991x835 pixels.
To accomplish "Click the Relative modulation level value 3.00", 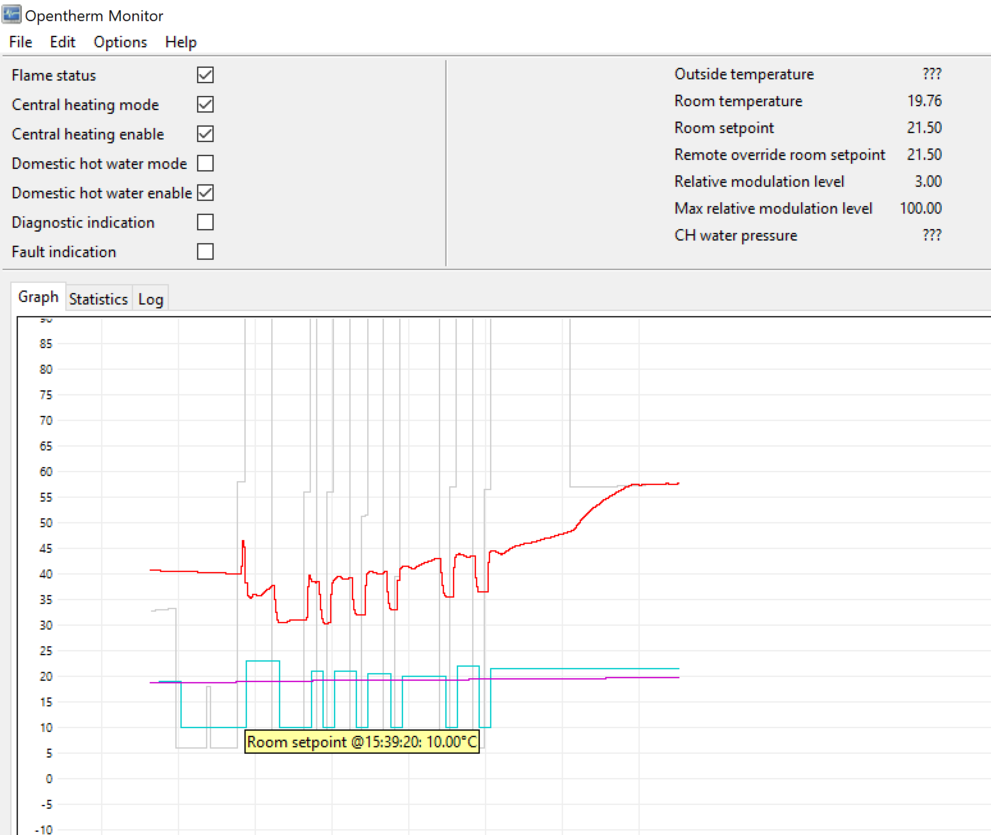I will [928, 181].
